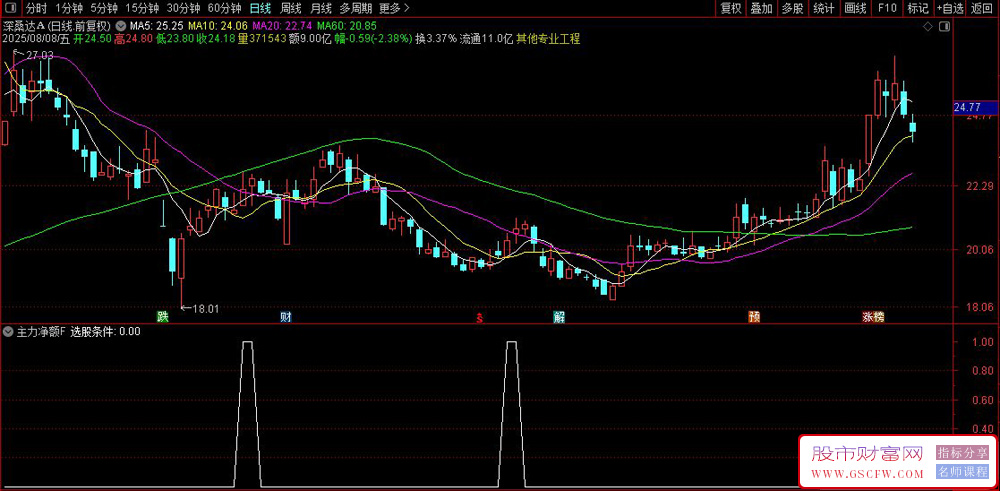Open the 多股 multi-stock view
Viewport: 1000px width, 491px height.
[793, 8]
